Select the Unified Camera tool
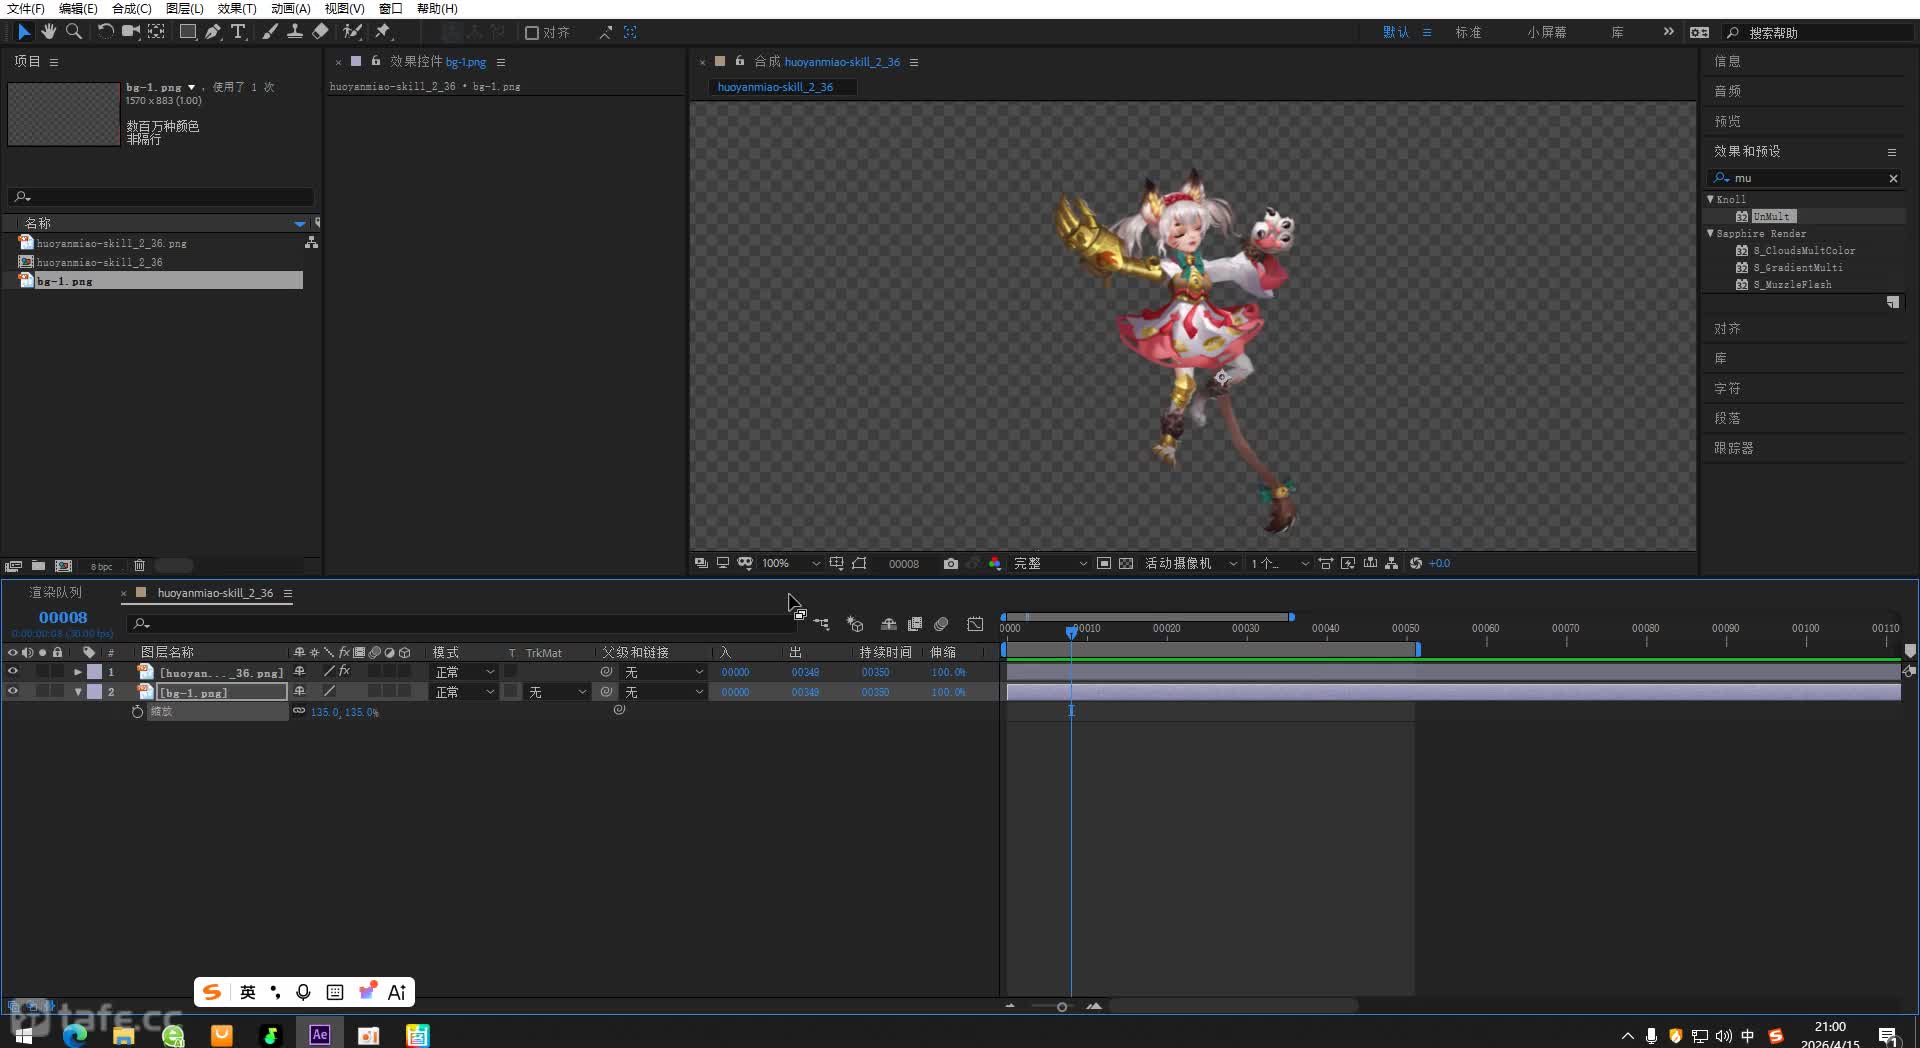This screenshot has width=1920, height=1048. coord(131,32)
